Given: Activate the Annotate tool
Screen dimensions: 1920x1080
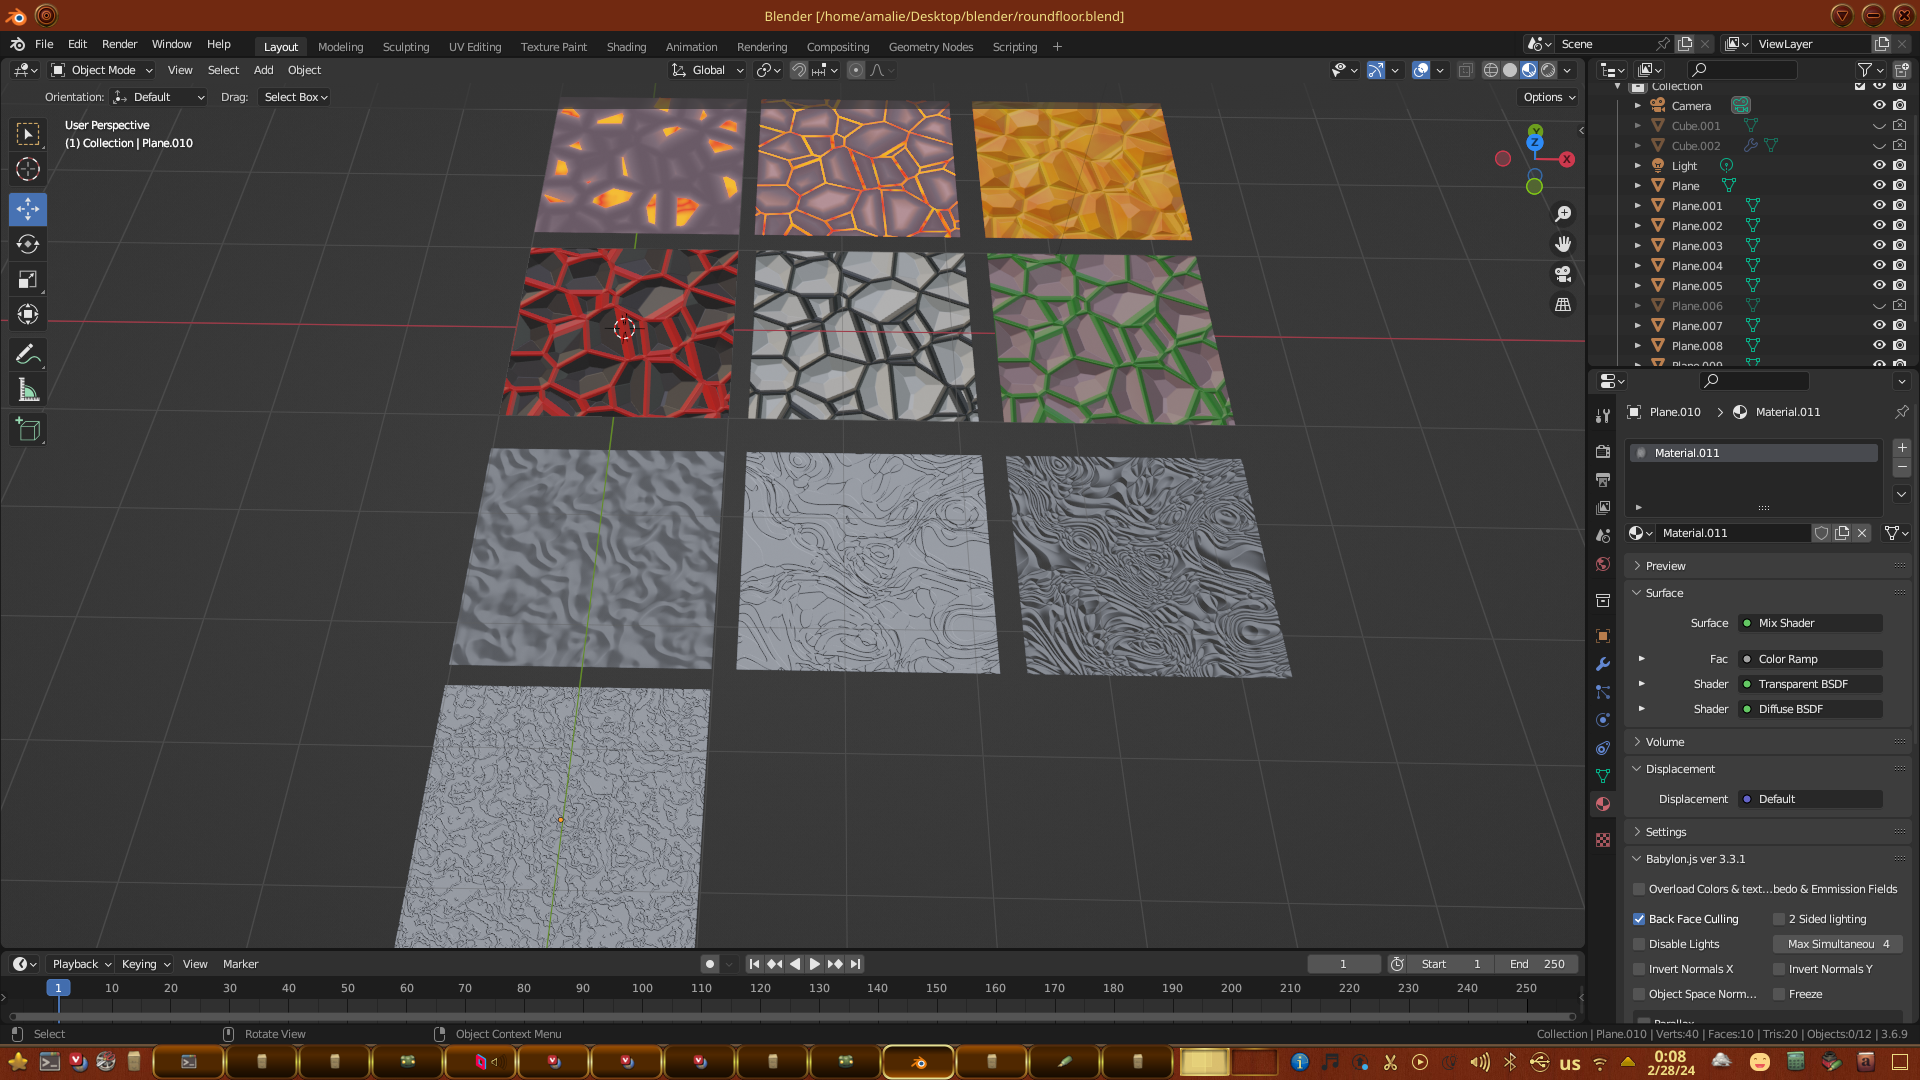Looking at the screenshot, I should pos(28,354).
